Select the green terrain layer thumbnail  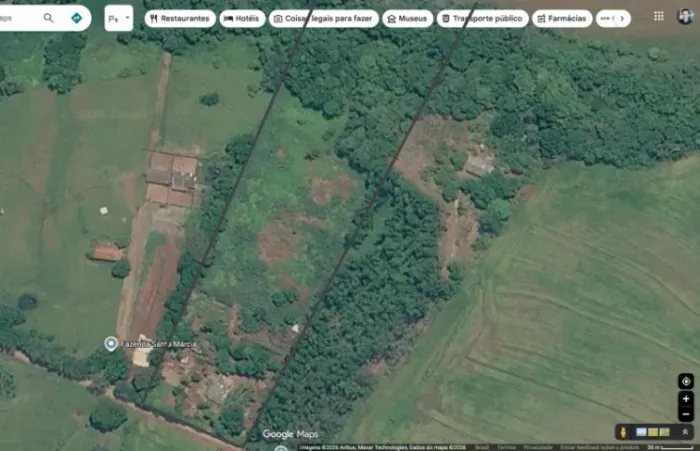tap(664, 432)
